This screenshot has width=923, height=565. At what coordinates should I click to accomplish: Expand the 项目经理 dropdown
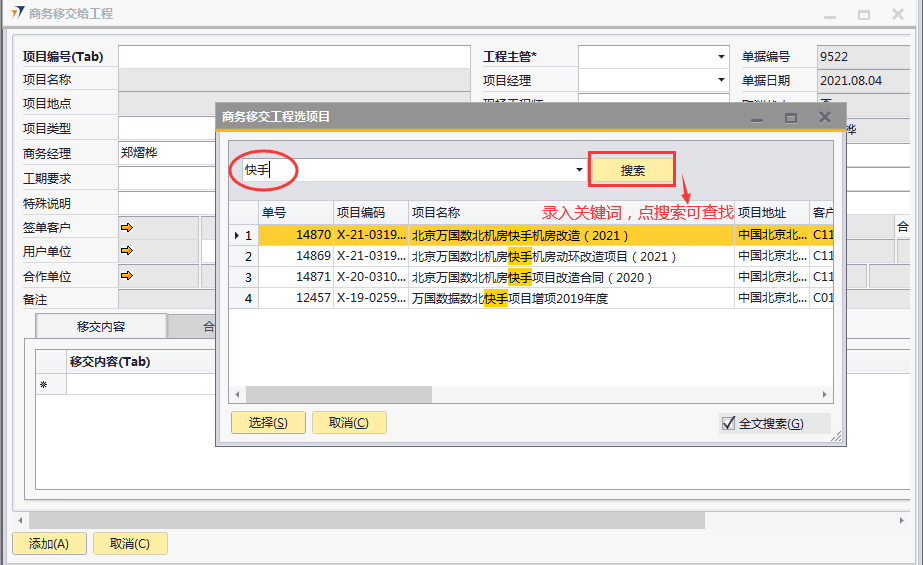[721, 81]
